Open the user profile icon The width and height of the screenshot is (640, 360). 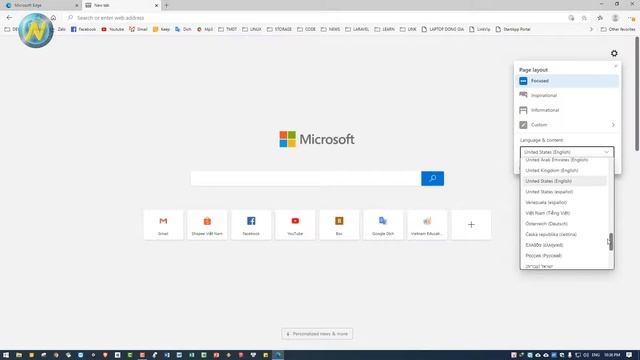tap(615, 18)
